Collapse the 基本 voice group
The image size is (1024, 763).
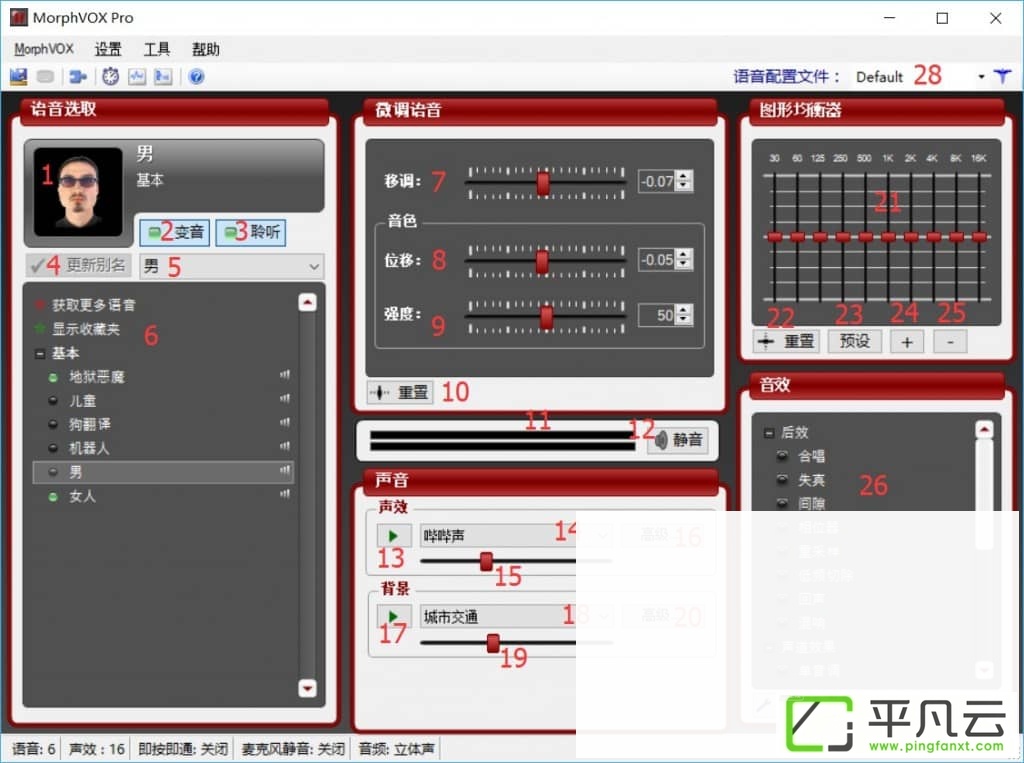coord(40,353)
